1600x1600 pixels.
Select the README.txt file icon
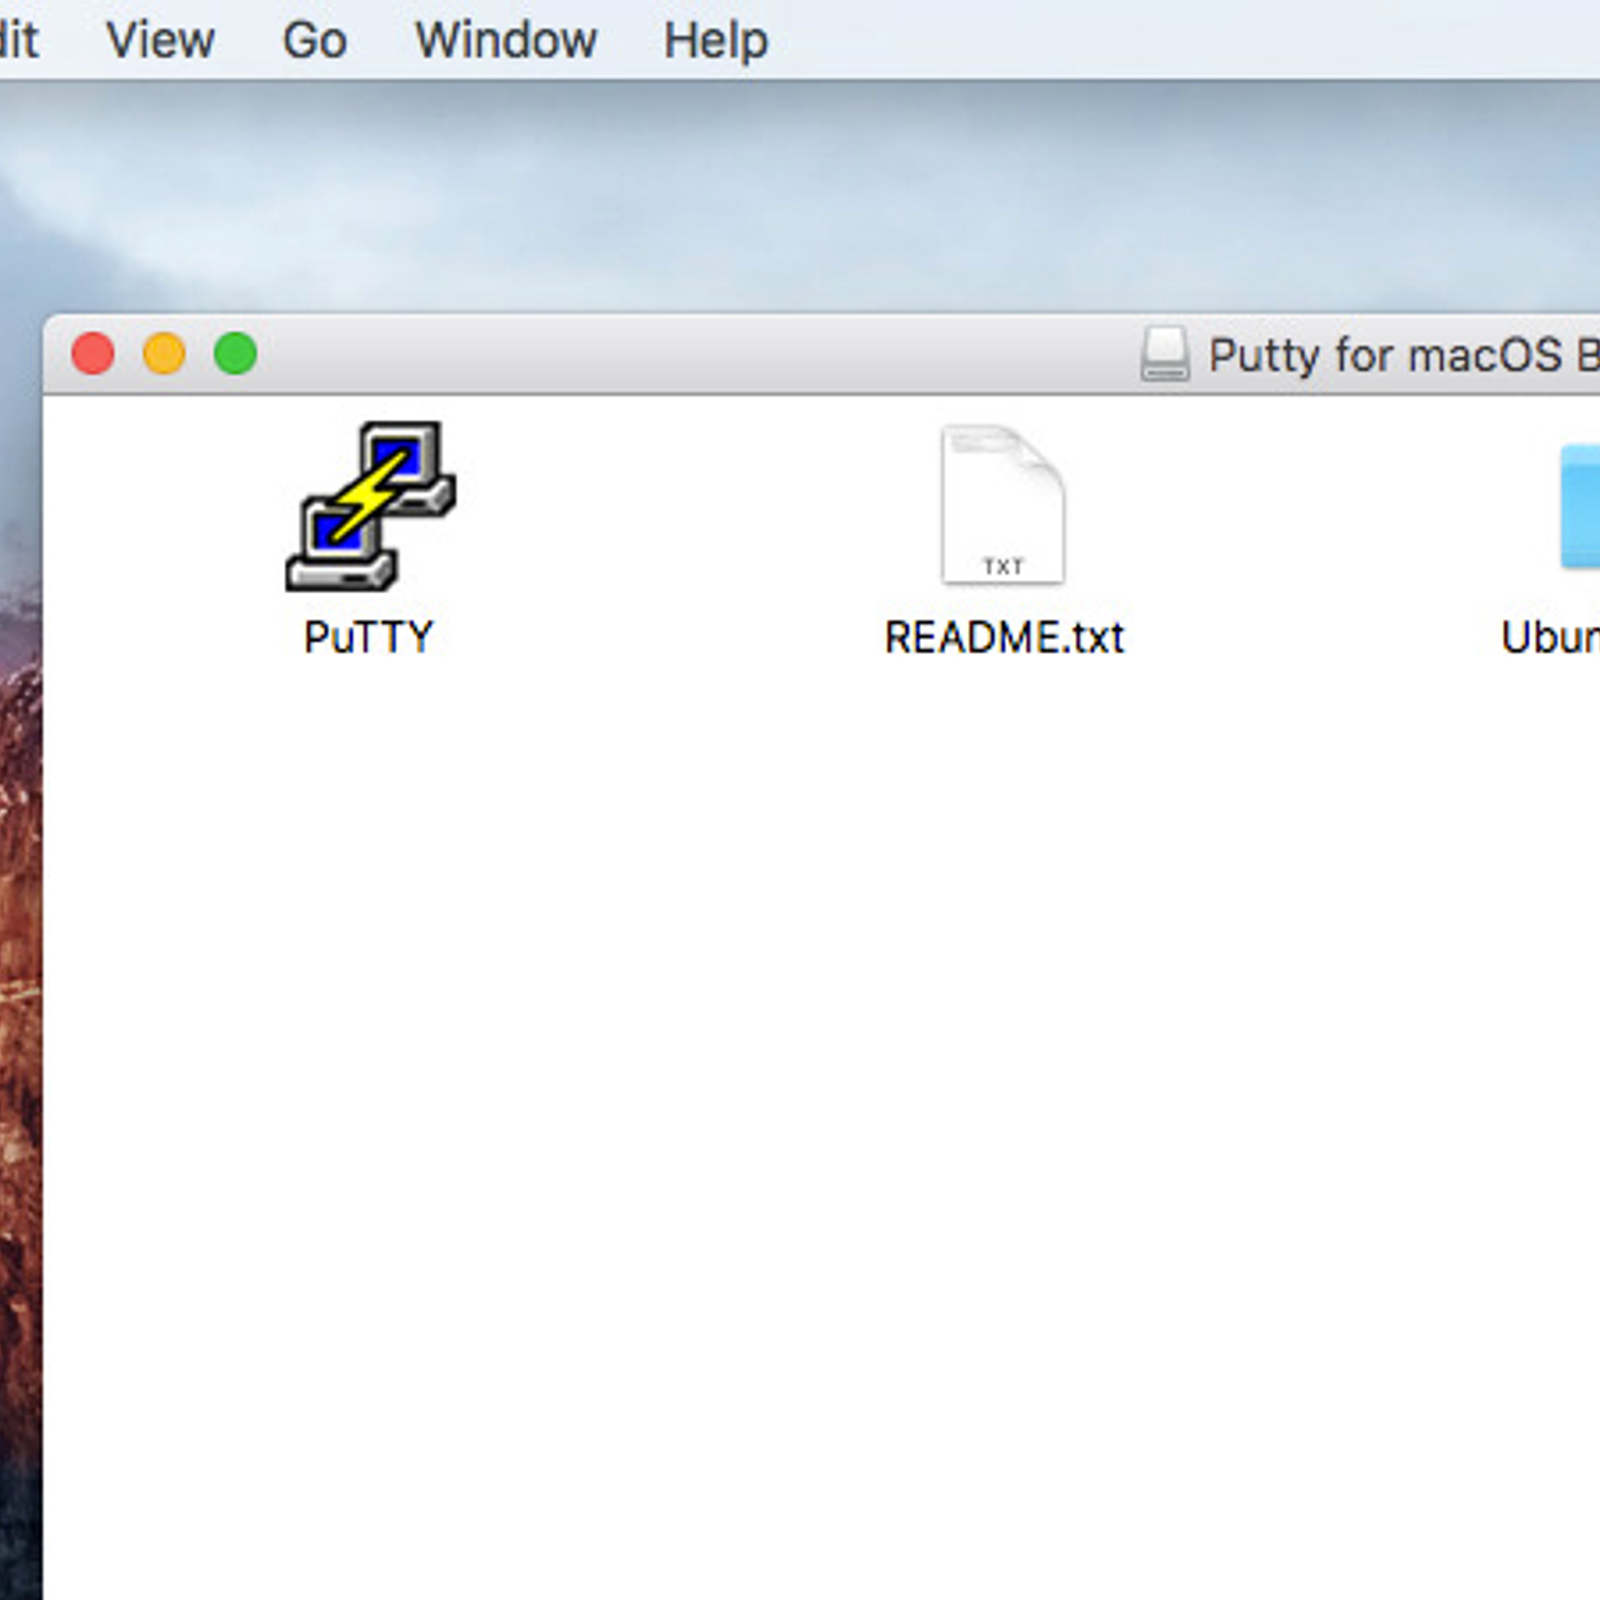1003,505
